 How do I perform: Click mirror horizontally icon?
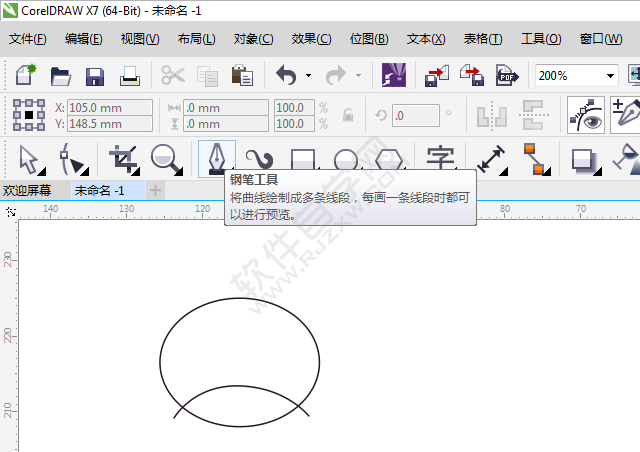pos(492,116)
